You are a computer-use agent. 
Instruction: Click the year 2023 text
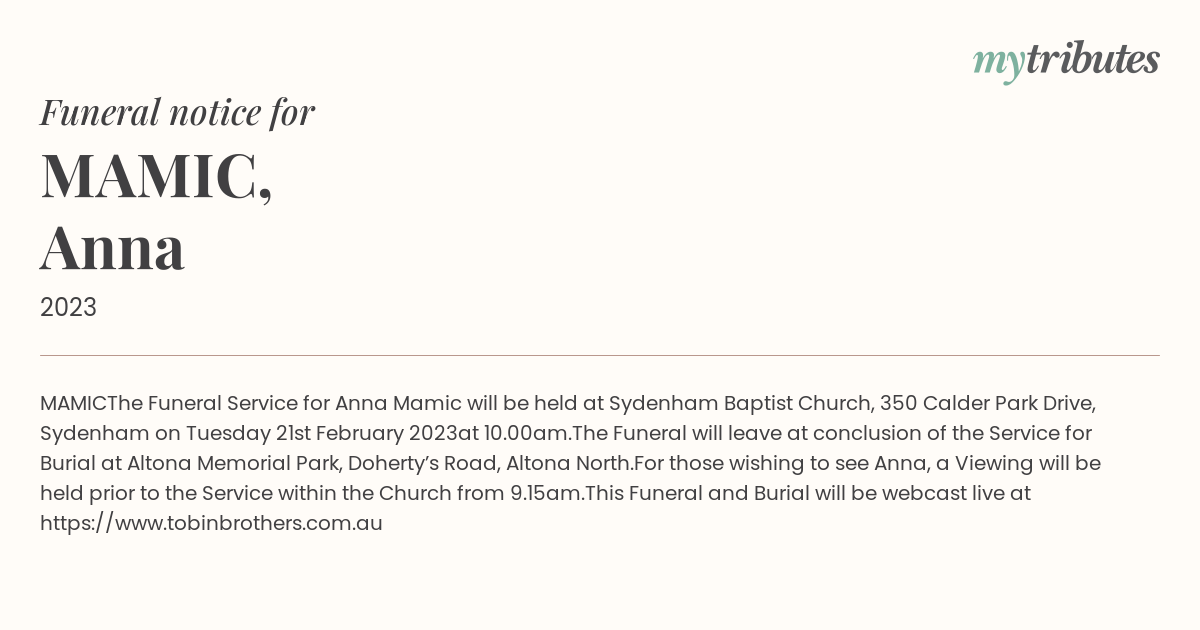[x=68, y=307]
